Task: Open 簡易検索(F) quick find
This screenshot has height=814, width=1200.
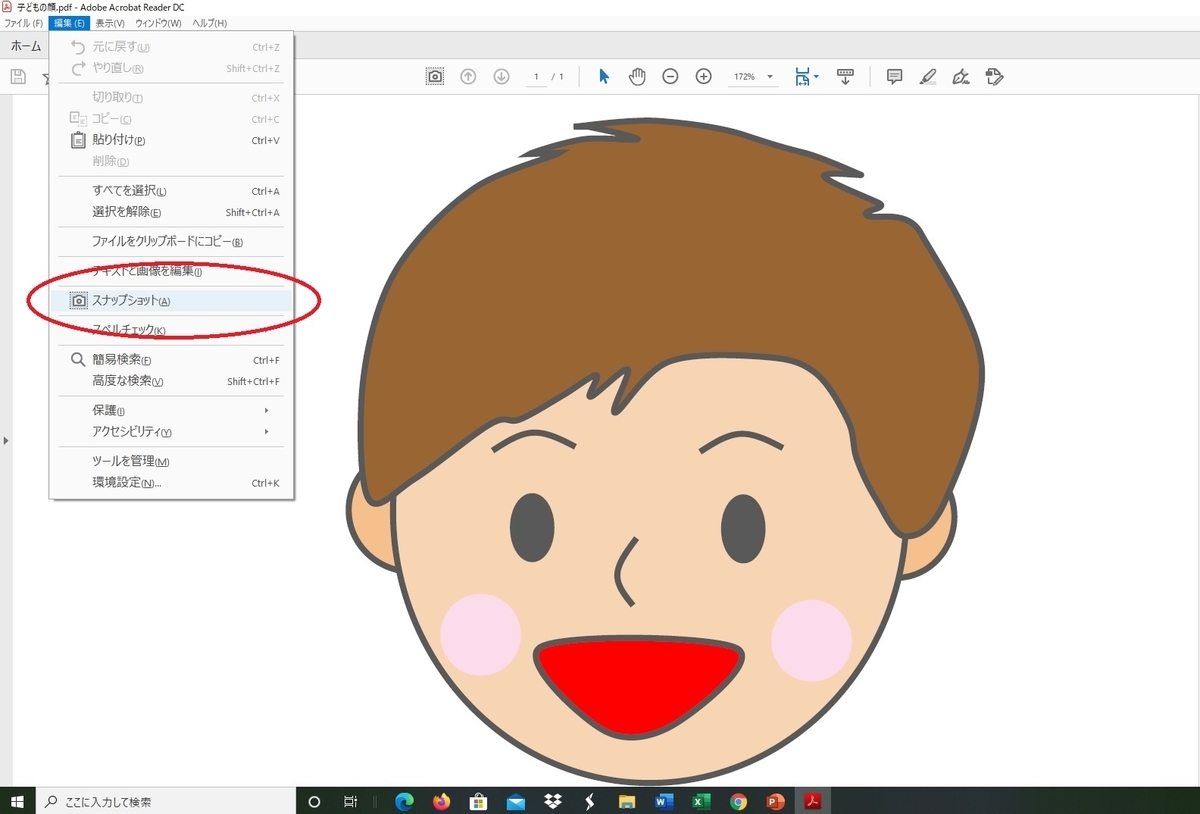Action: pos(172,360)
